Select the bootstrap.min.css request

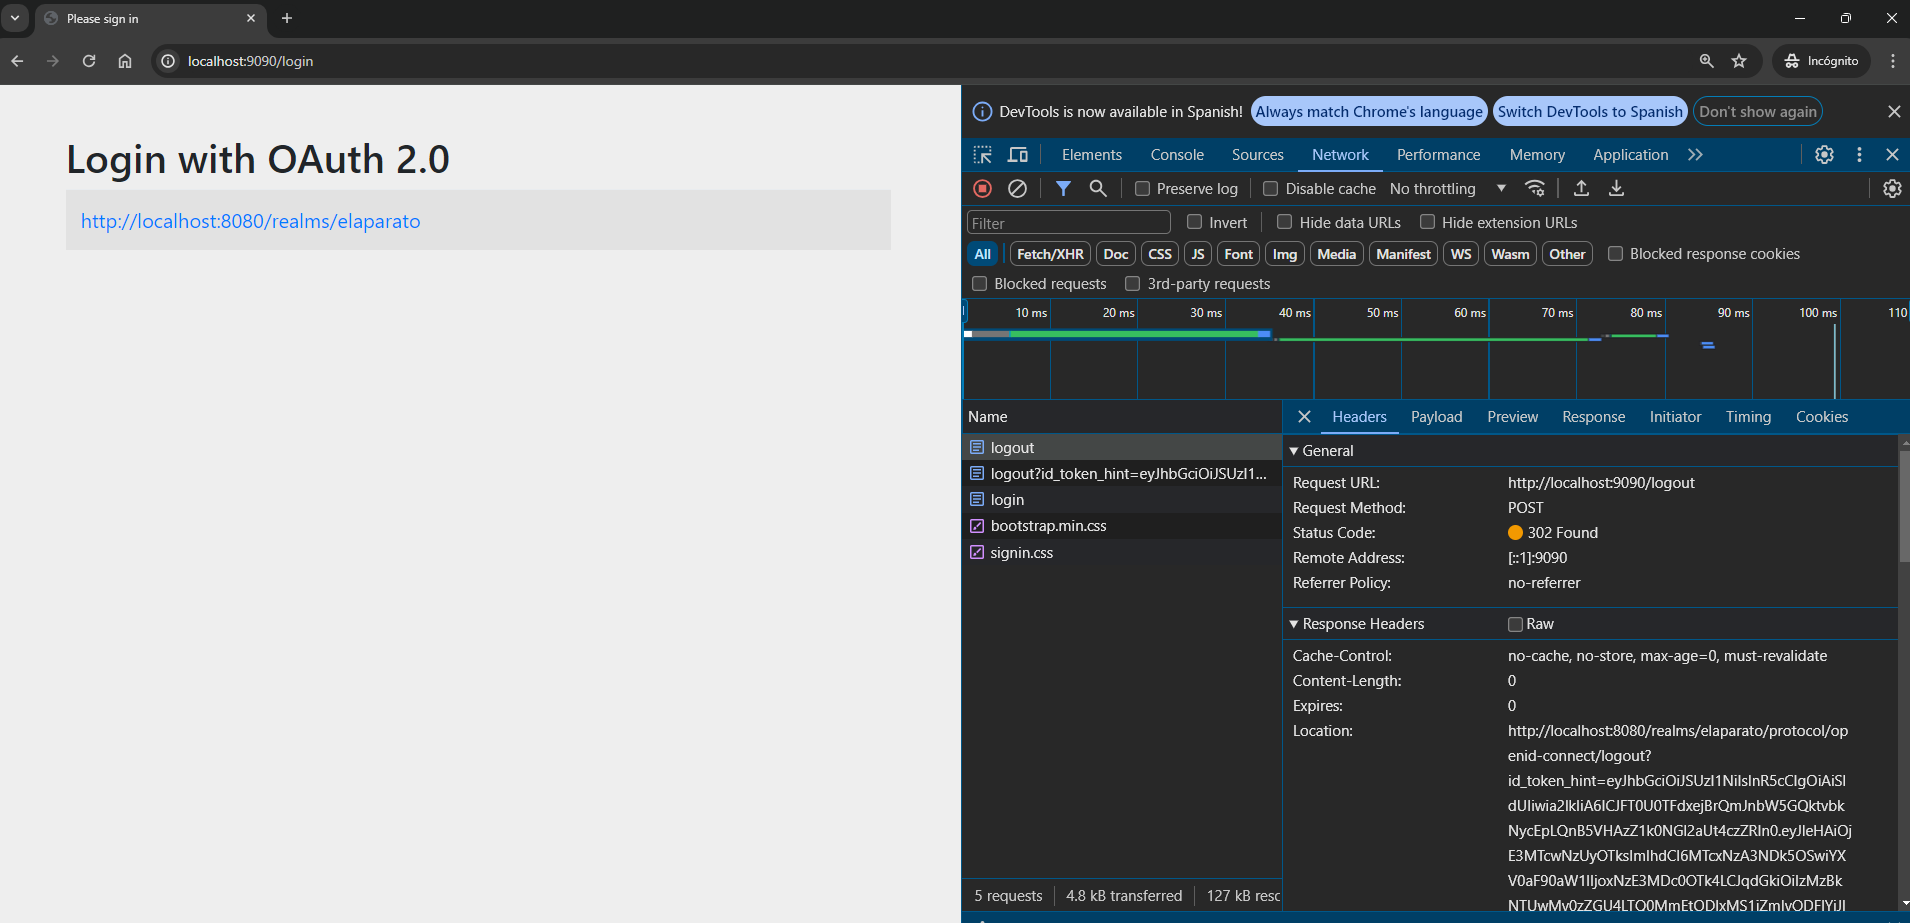[x=1121, y=526]
